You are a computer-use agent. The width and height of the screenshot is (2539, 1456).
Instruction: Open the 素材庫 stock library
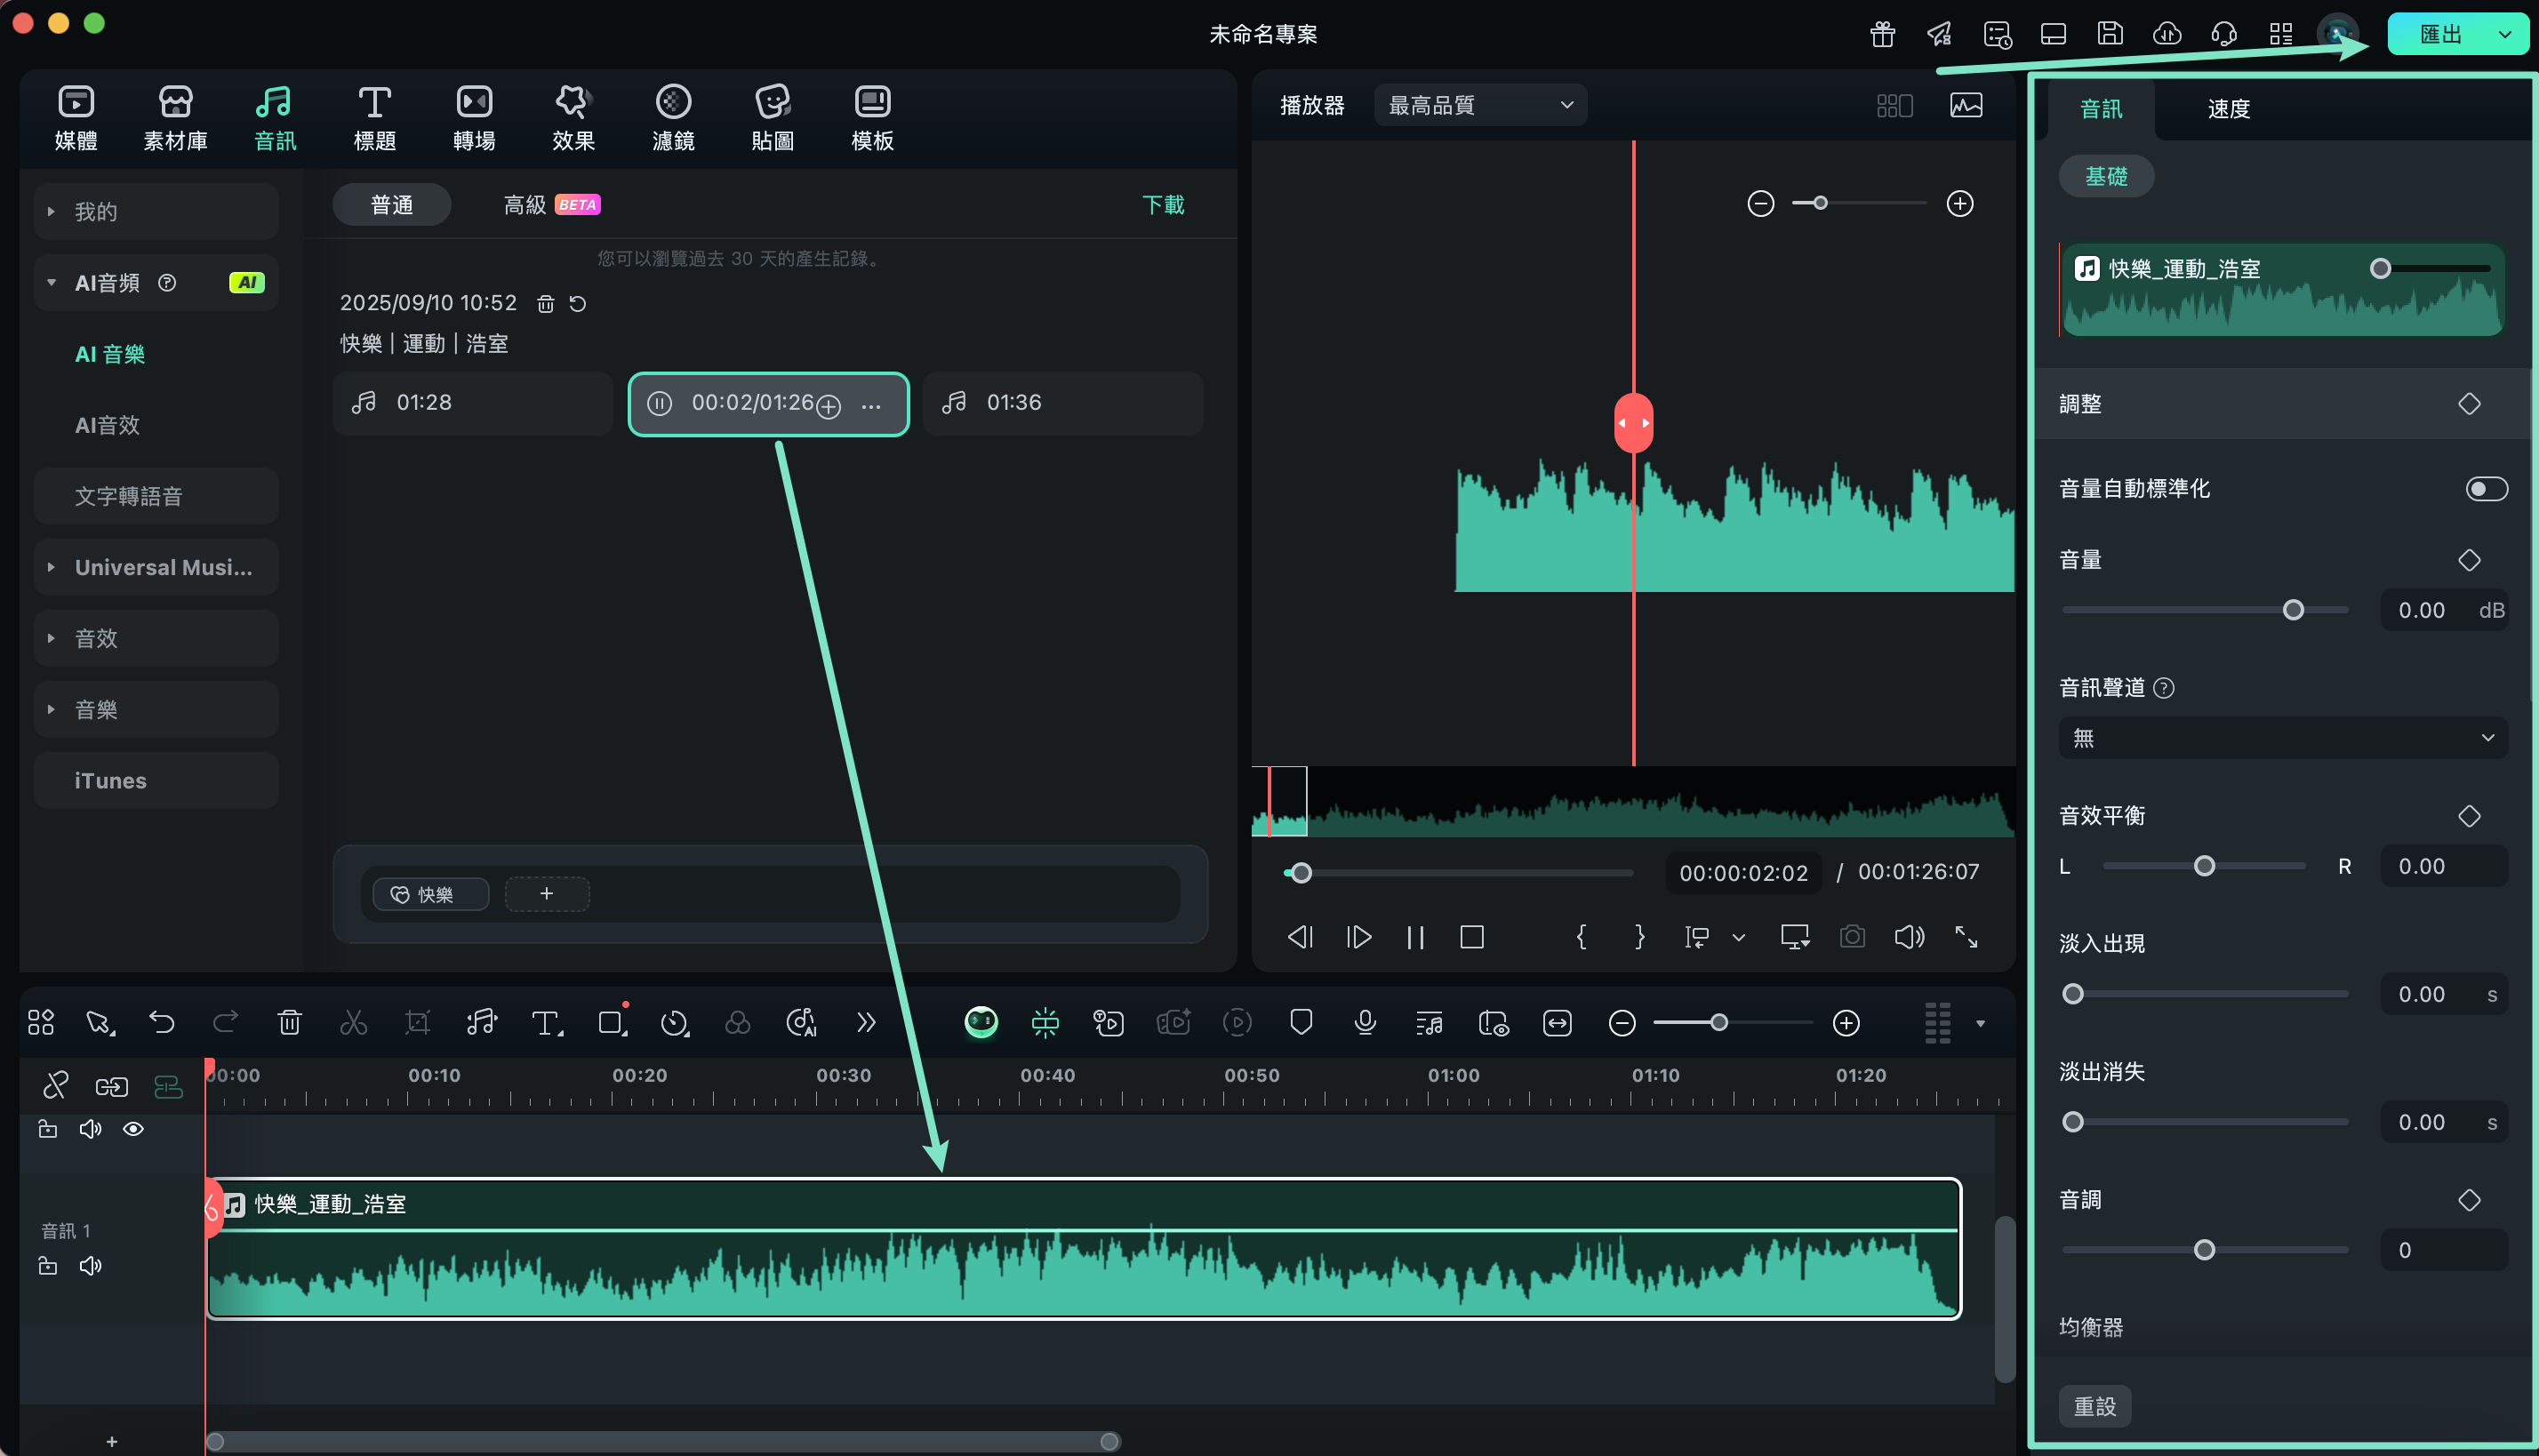click(175, 118)
